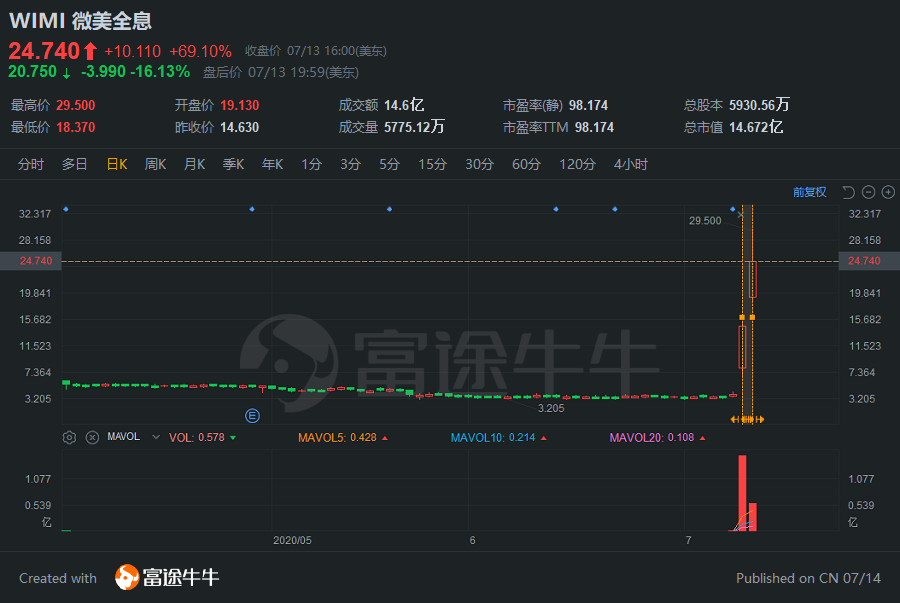
Task: Click the 最高价 29.500 value
Action: [76, 106]
